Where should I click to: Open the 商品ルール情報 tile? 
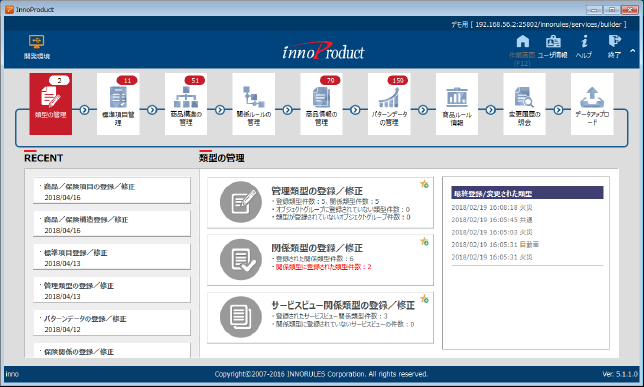[457, 104]
